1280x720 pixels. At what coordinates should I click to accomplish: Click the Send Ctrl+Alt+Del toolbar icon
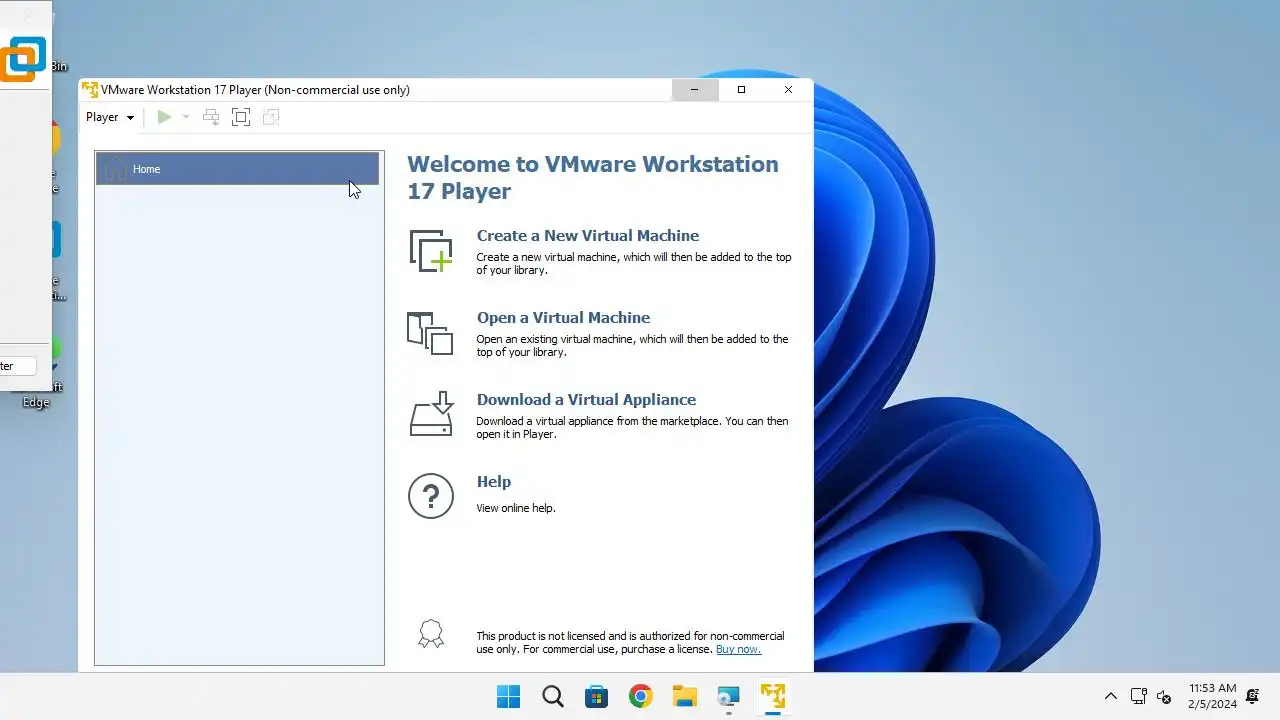[211, 117]
